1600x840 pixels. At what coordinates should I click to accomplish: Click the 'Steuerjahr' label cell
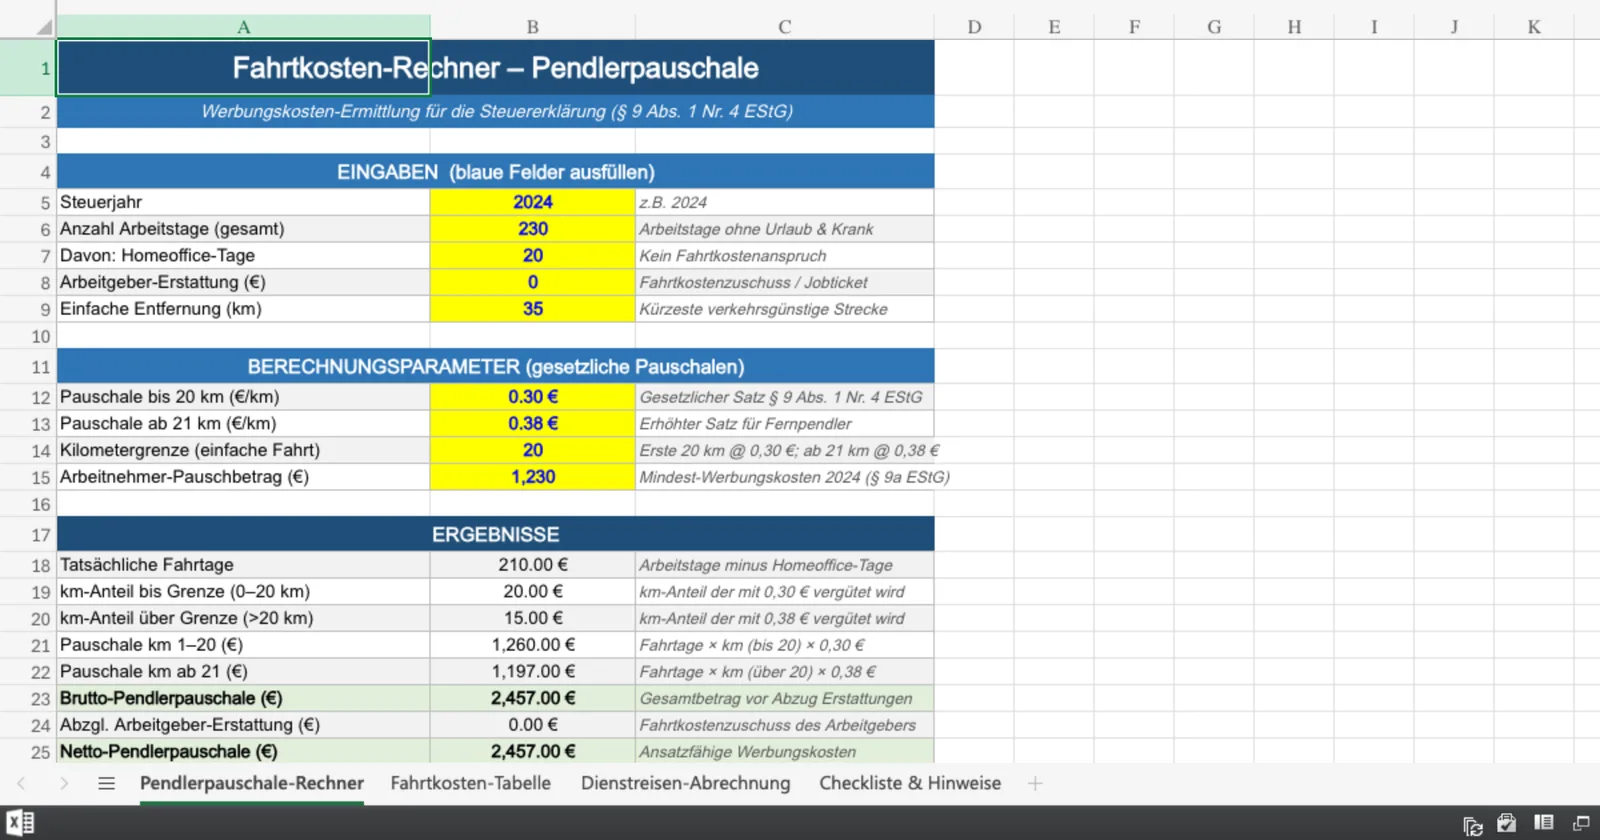(244, 202)
